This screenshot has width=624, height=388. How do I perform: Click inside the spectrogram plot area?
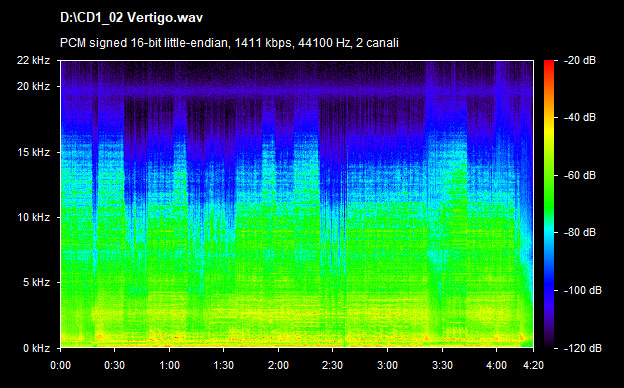coord(297,204)
